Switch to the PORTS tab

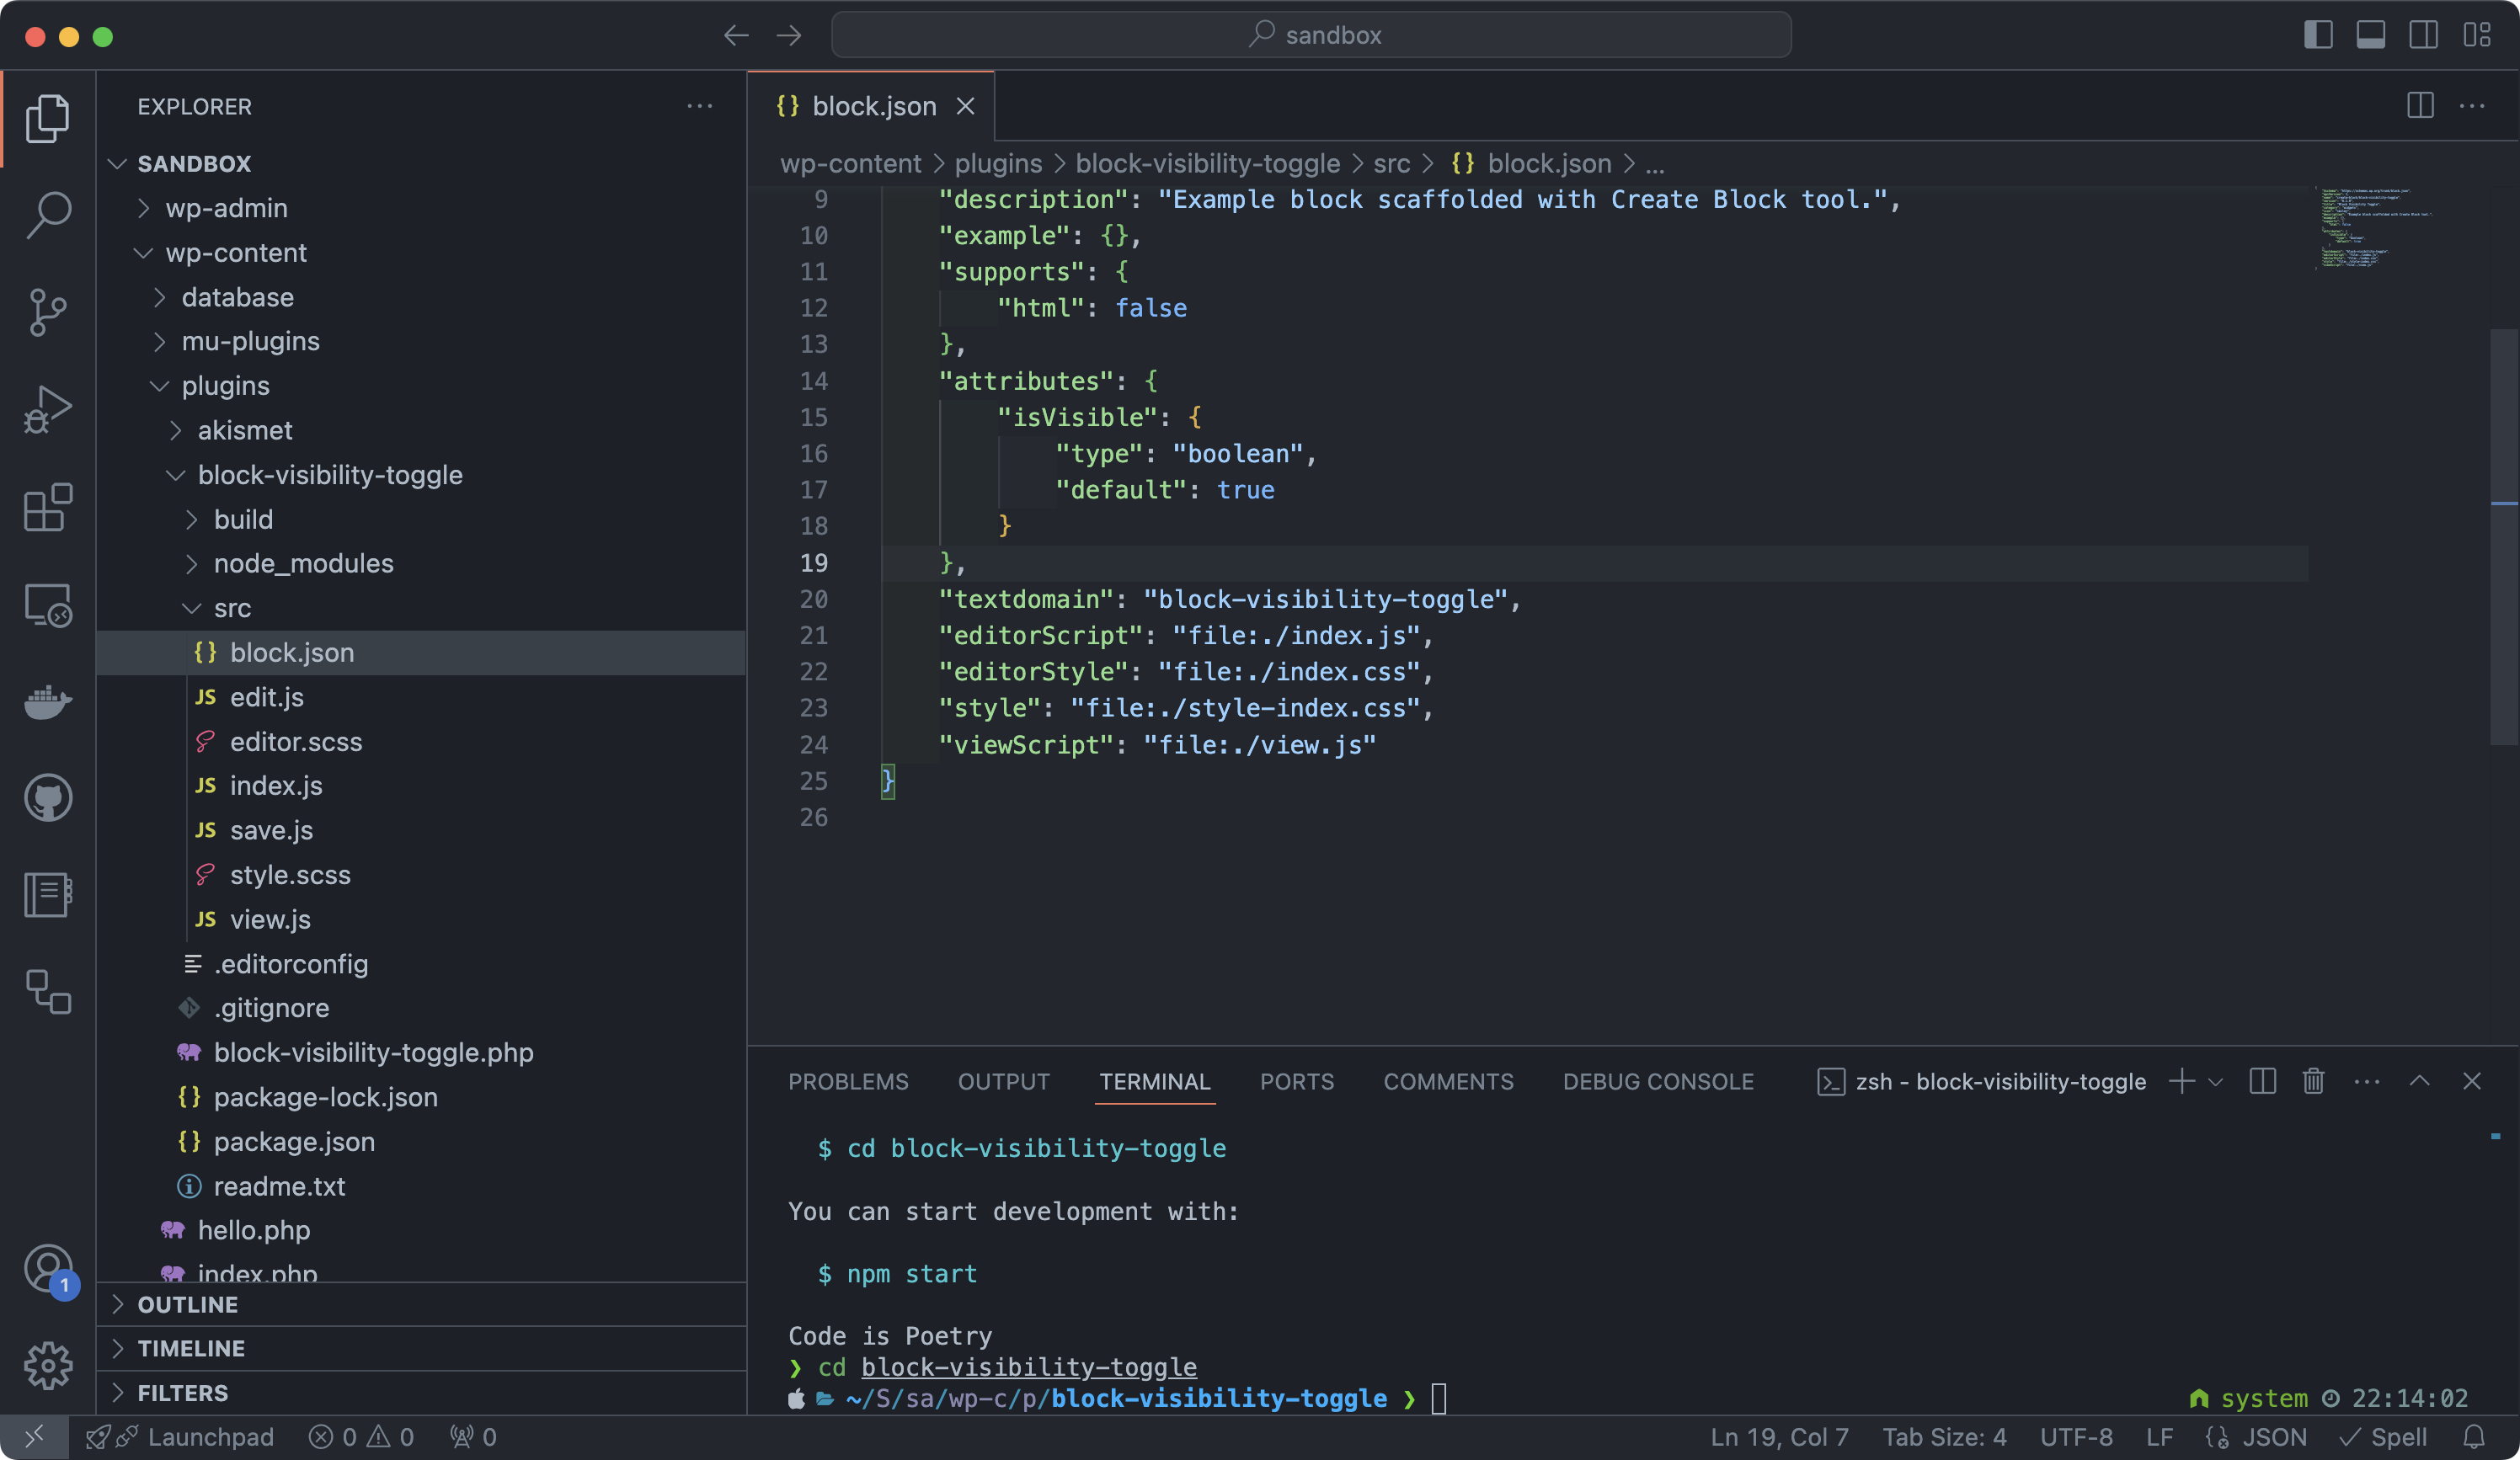[x=1296, y=1081]
